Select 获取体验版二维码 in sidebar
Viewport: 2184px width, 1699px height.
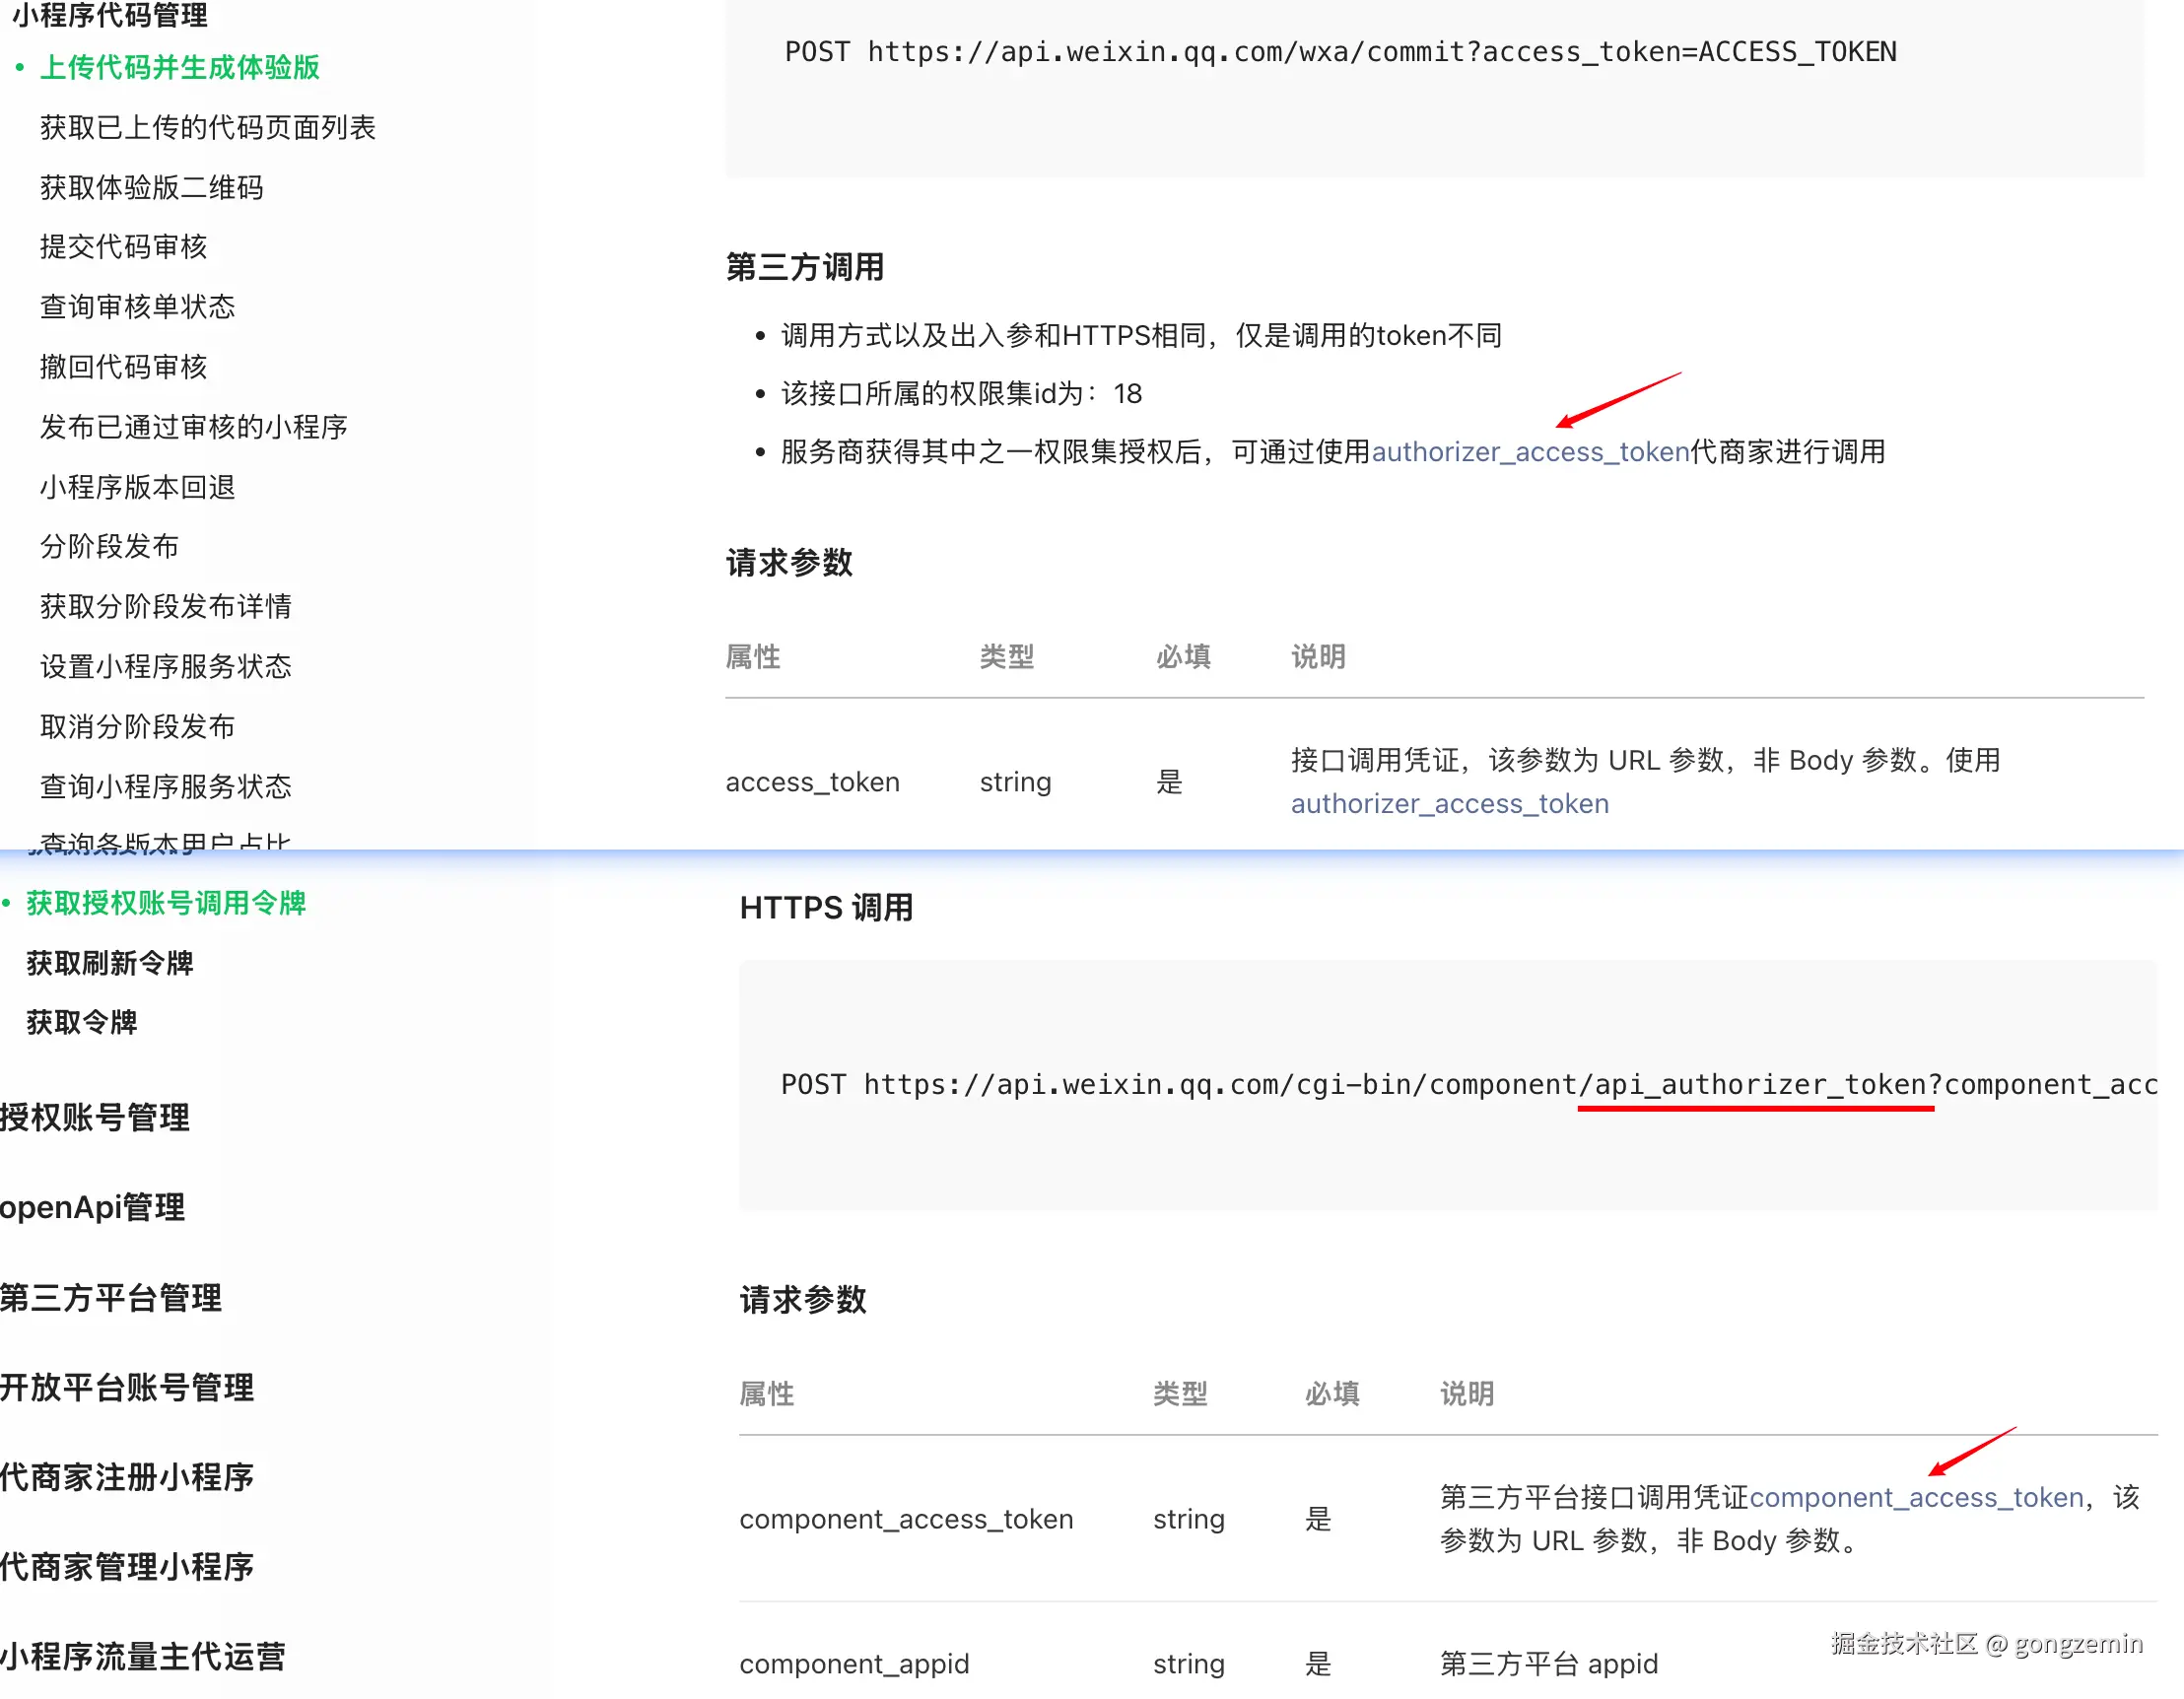151,187
